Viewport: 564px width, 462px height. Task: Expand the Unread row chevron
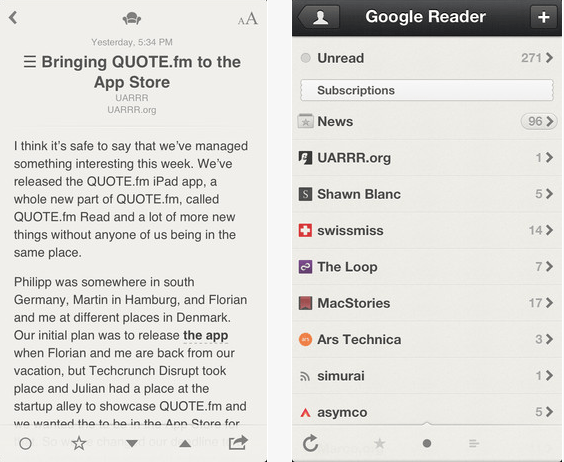click(549, 58)
